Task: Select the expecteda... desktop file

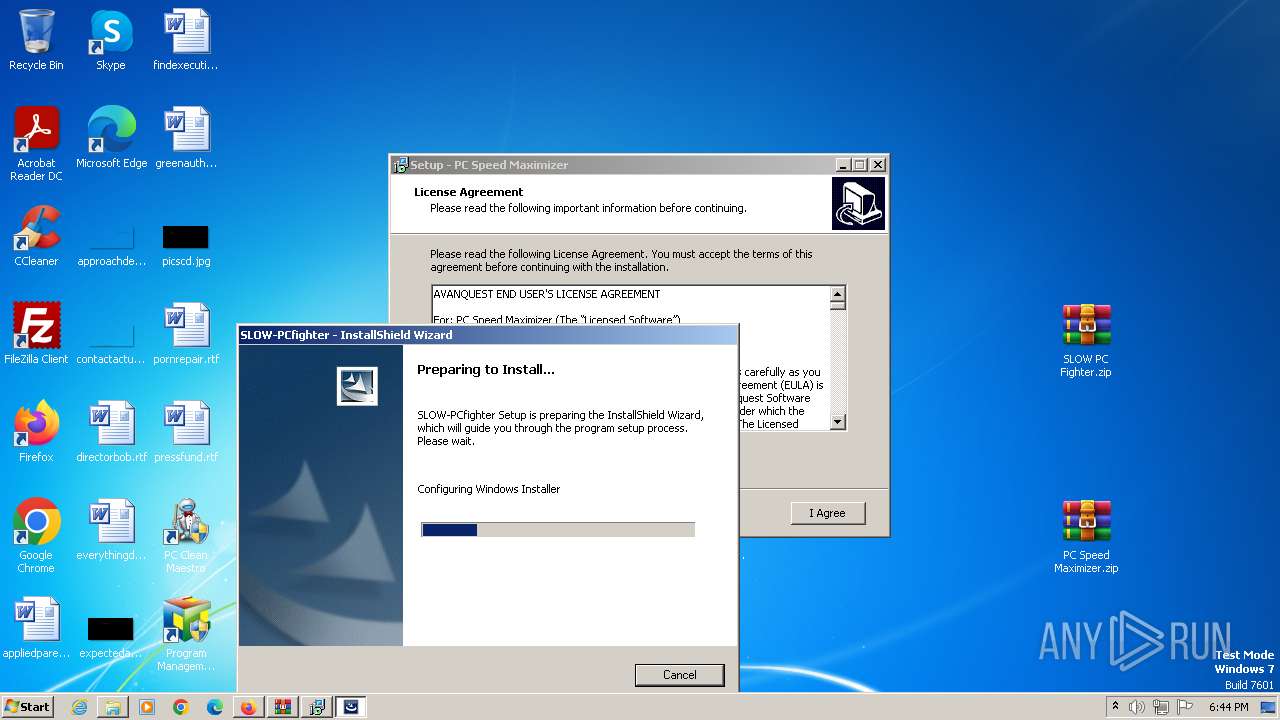Action: [x=111, y=638]
